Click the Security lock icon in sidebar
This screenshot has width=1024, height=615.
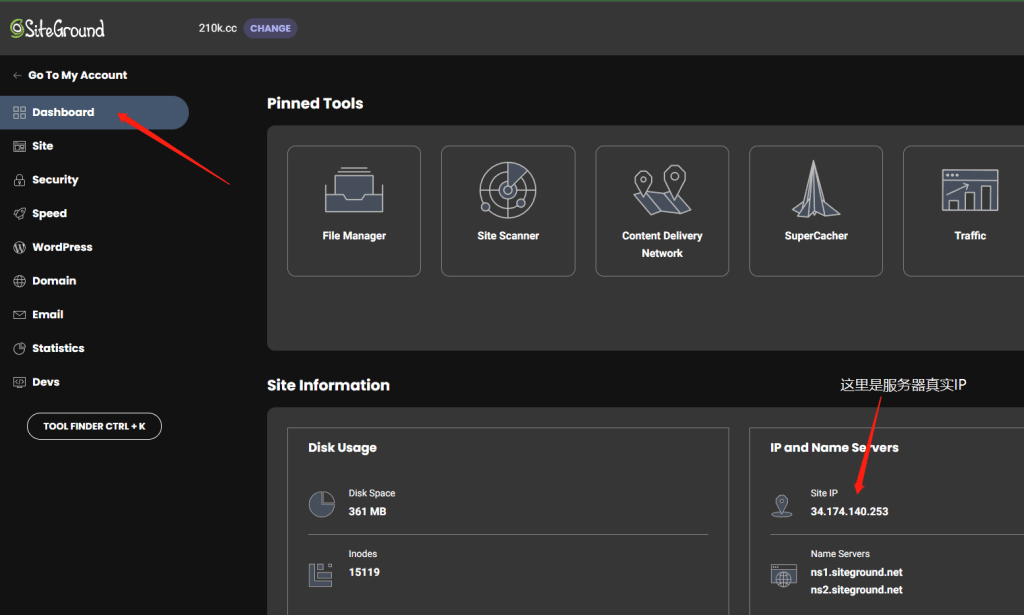(x=19, y=180)
